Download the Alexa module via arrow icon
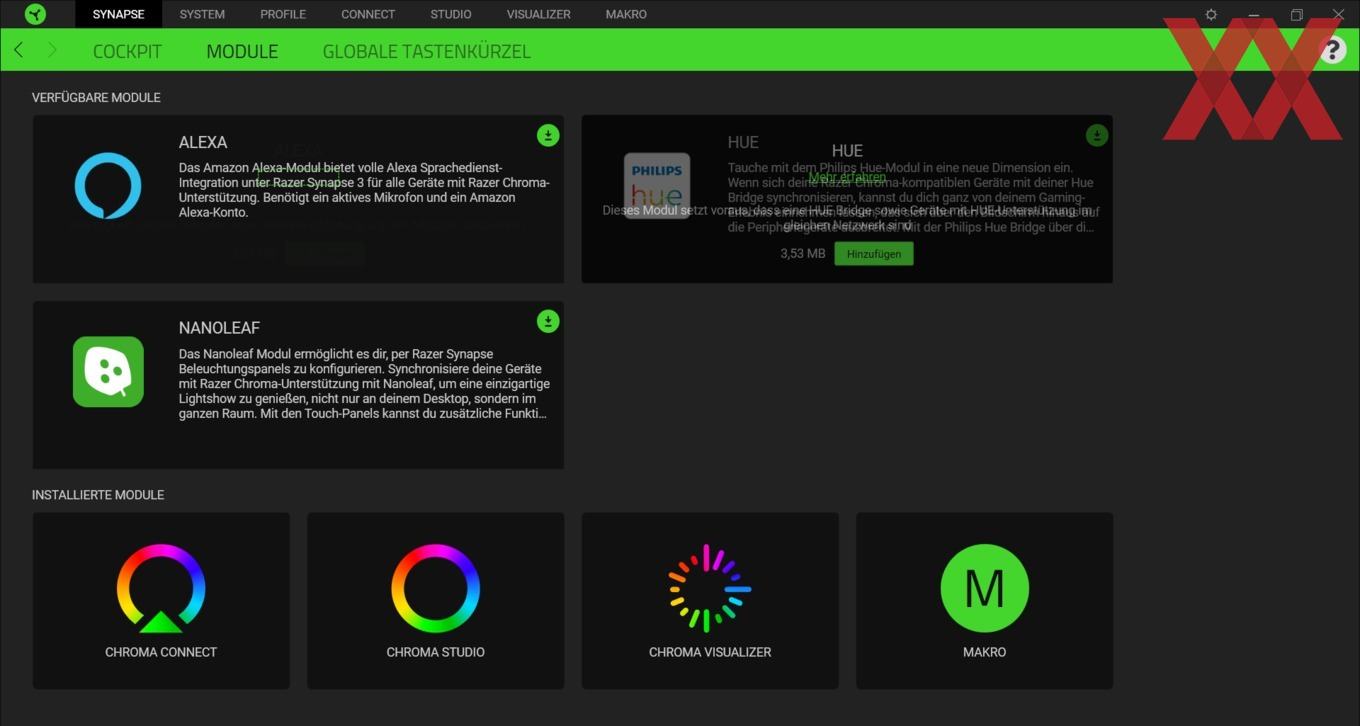Screen dimensions: 1360x726 click(x=548, y=135)
